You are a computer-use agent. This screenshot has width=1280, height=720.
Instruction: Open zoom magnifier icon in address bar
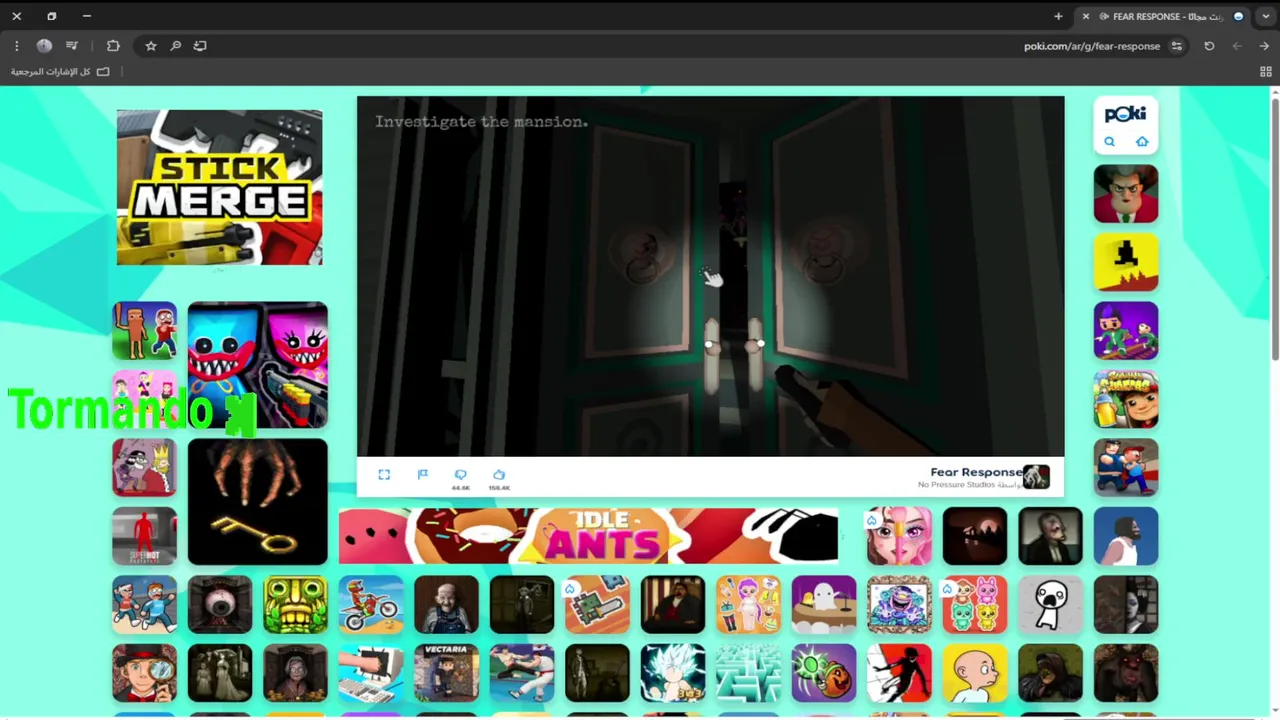(175, 46)
